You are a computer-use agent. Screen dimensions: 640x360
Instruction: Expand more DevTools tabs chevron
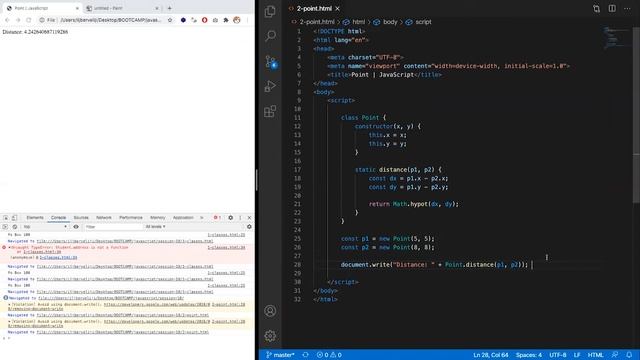pyautogui.click(x=202, y=218)
